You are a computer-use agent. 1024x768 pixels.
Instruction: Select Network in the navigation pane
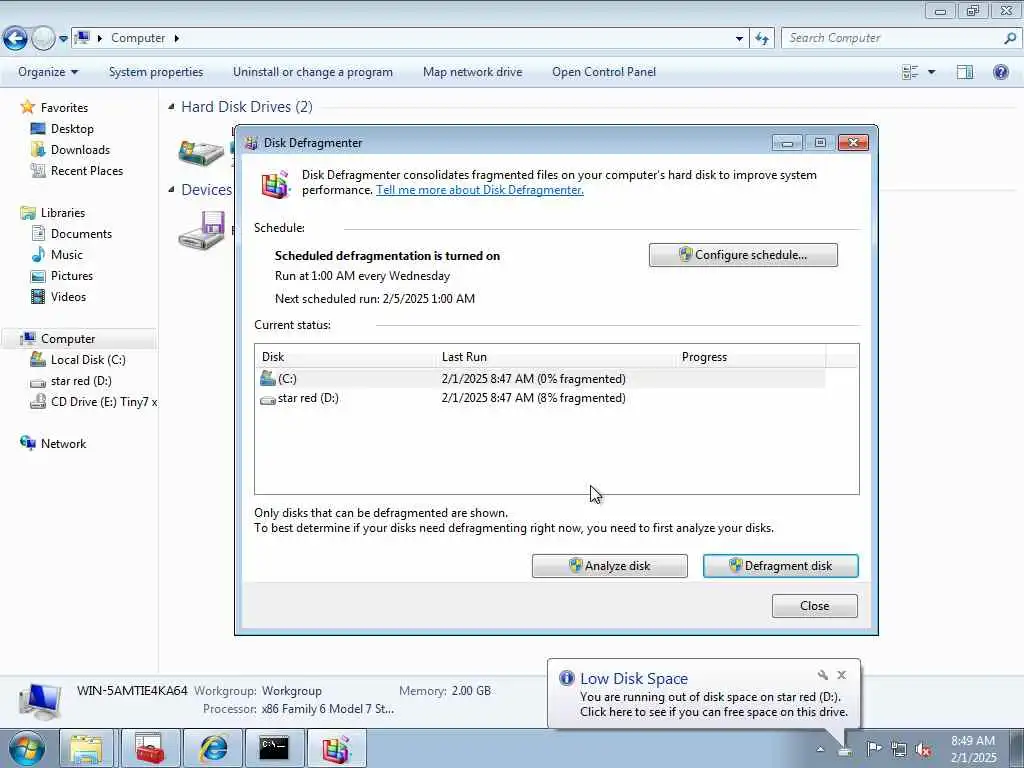point(63,444)
